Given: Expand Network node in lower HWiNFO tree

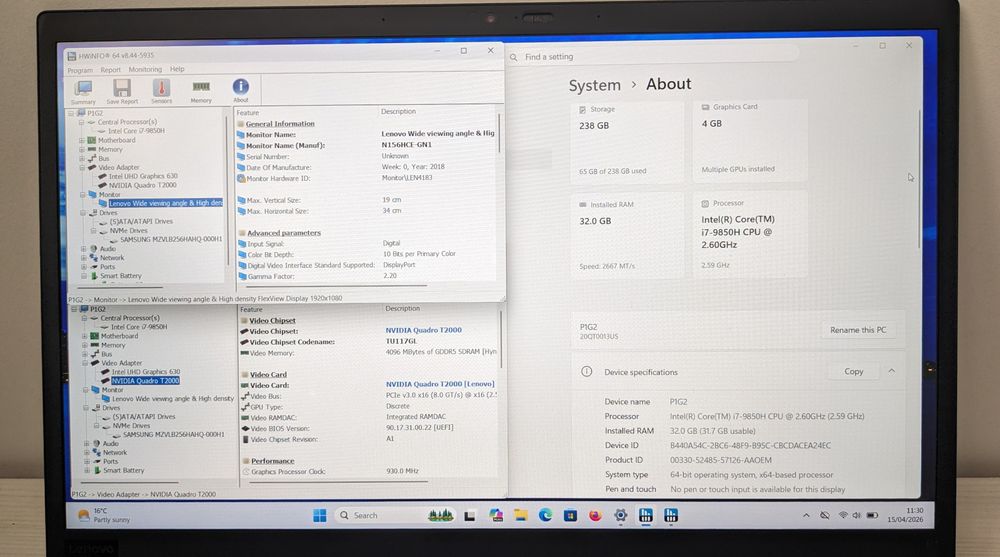Looking at the screenshot, I should point(86,452).
